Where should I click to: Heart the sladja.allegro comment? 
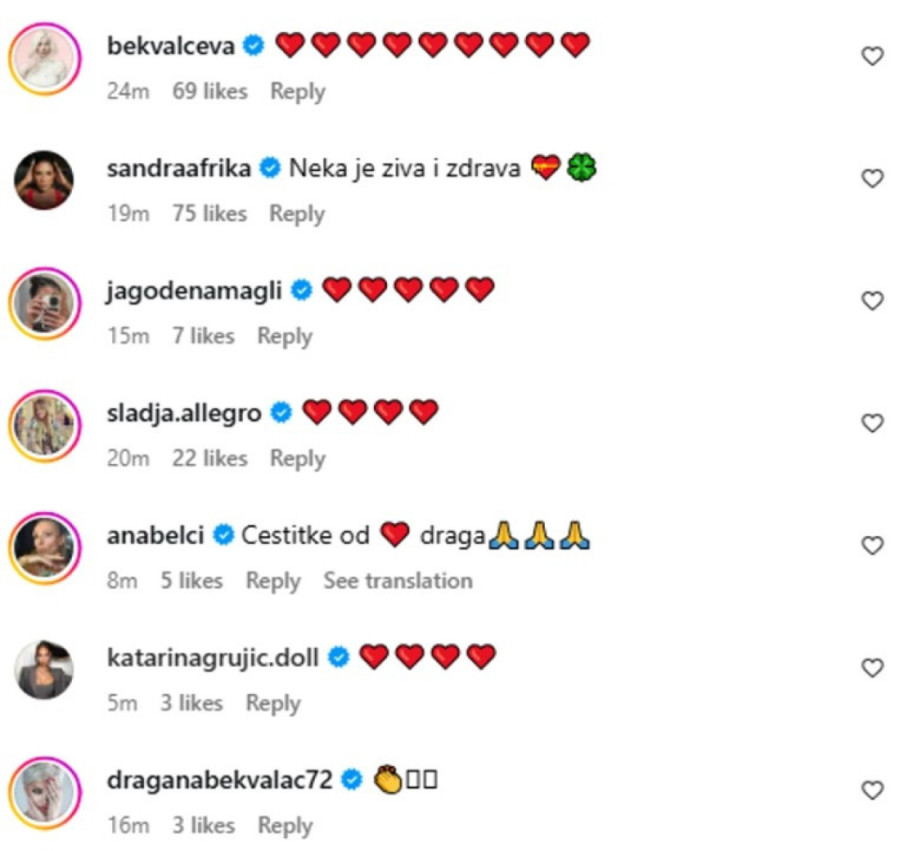pyautogui.click(x=872, y=423)
